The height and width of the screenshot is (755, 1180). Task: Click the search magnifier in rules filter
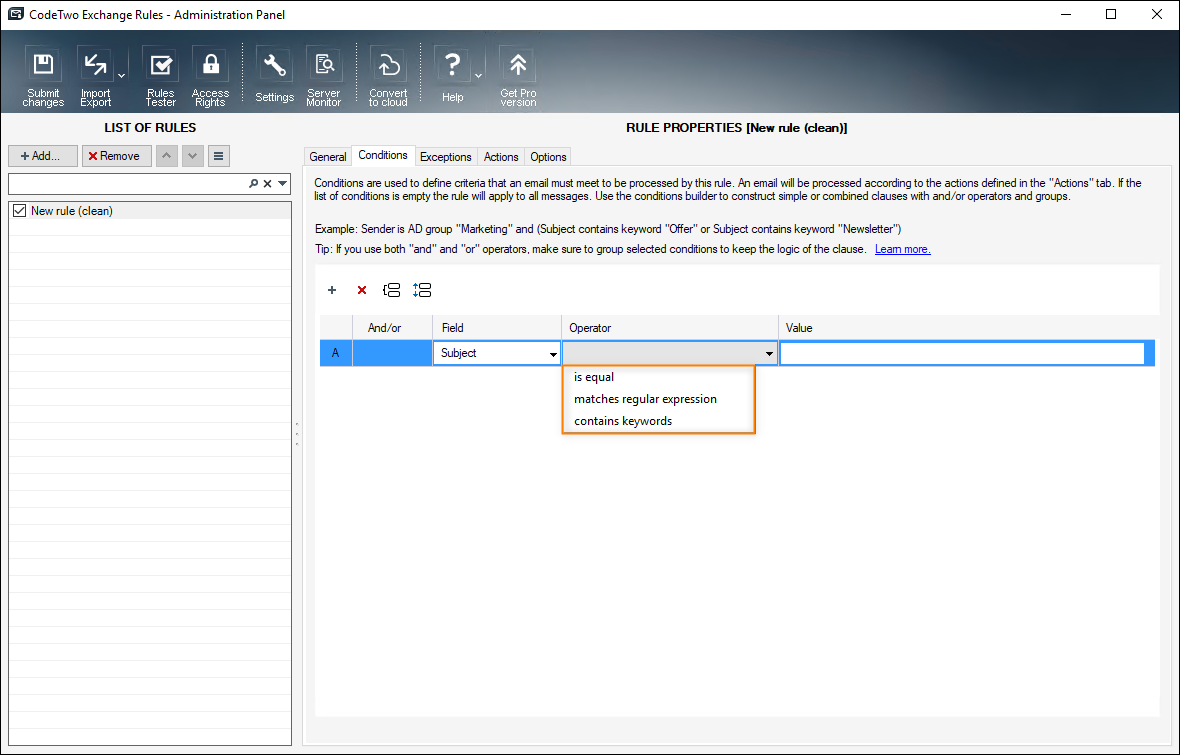coord(254,184)
